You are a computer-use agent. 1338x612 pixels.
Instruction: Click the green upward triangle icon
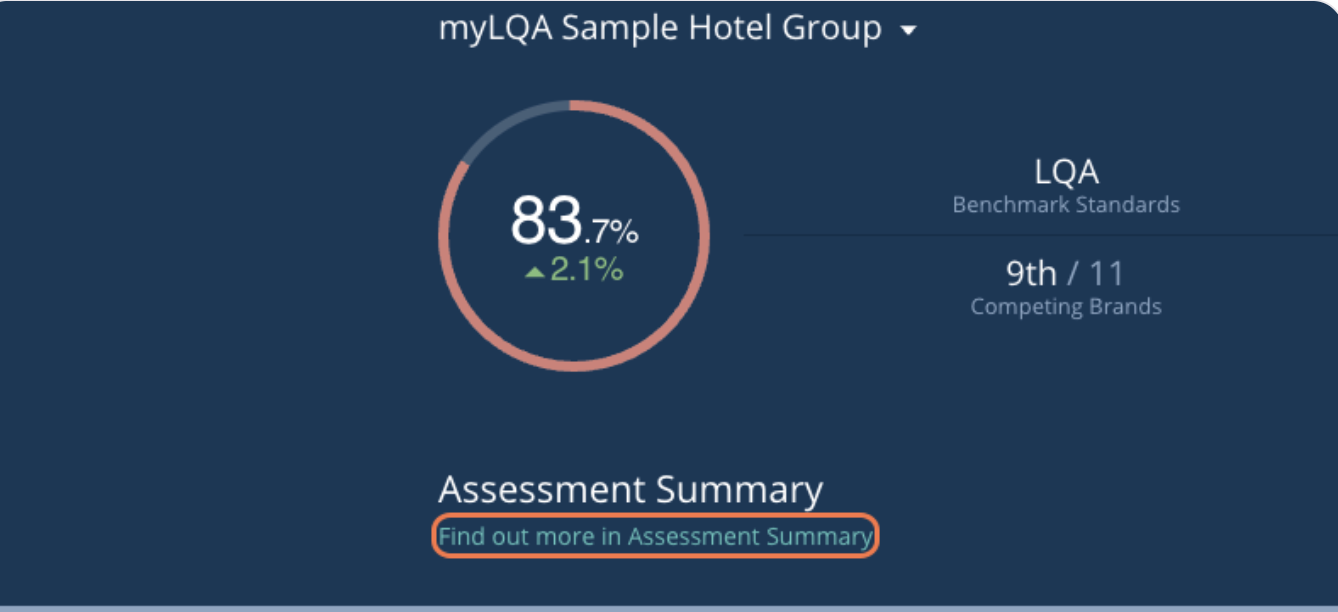[535, 271]
